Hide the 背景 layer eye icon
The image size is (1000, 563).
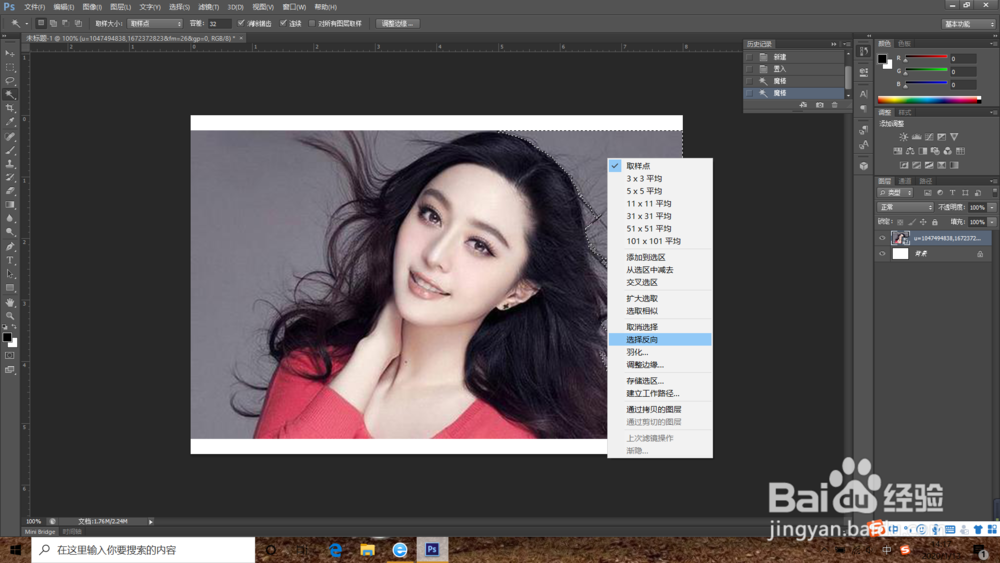click(882, 254)
